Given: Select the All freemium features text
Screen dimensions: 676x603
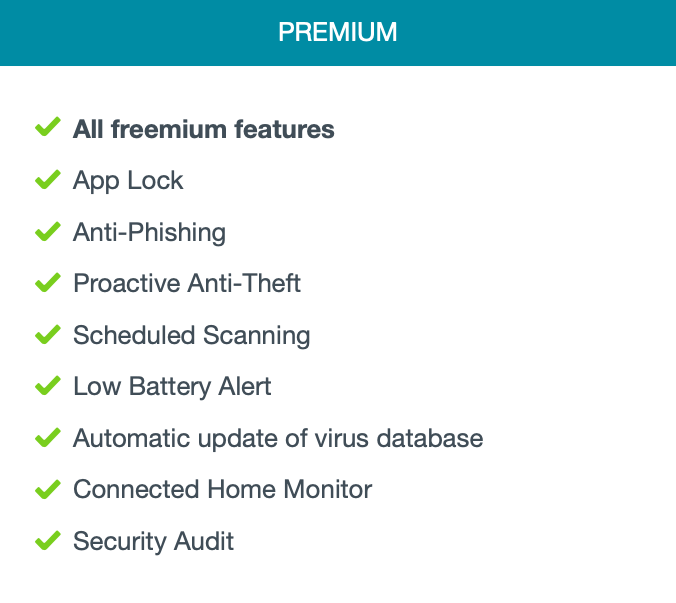Looking at the screenshot, I should click(204, 129).
